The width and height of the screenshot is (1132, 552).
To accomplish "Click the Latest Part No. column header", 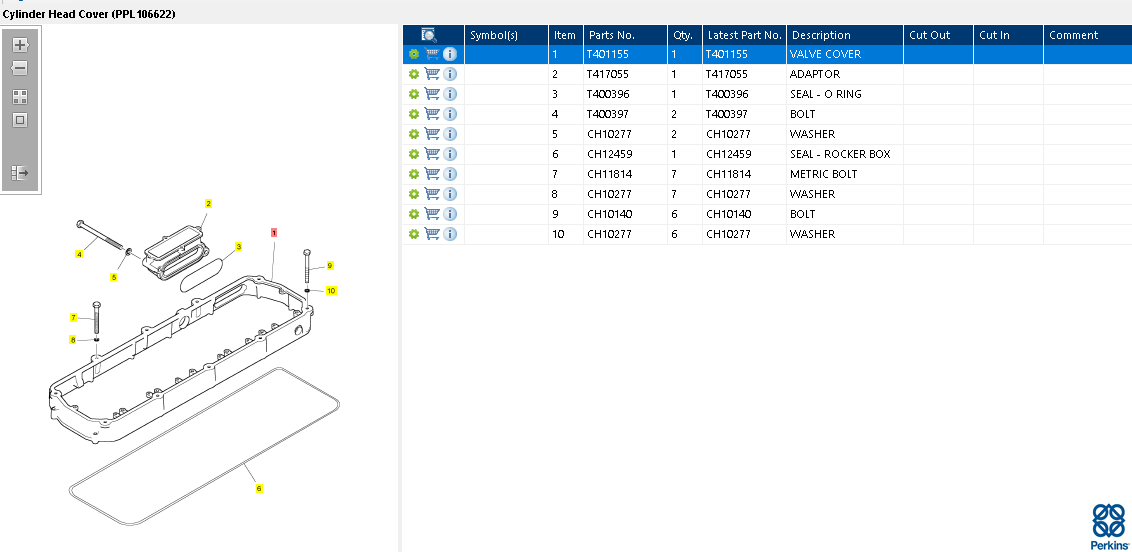I will point(744,35).
